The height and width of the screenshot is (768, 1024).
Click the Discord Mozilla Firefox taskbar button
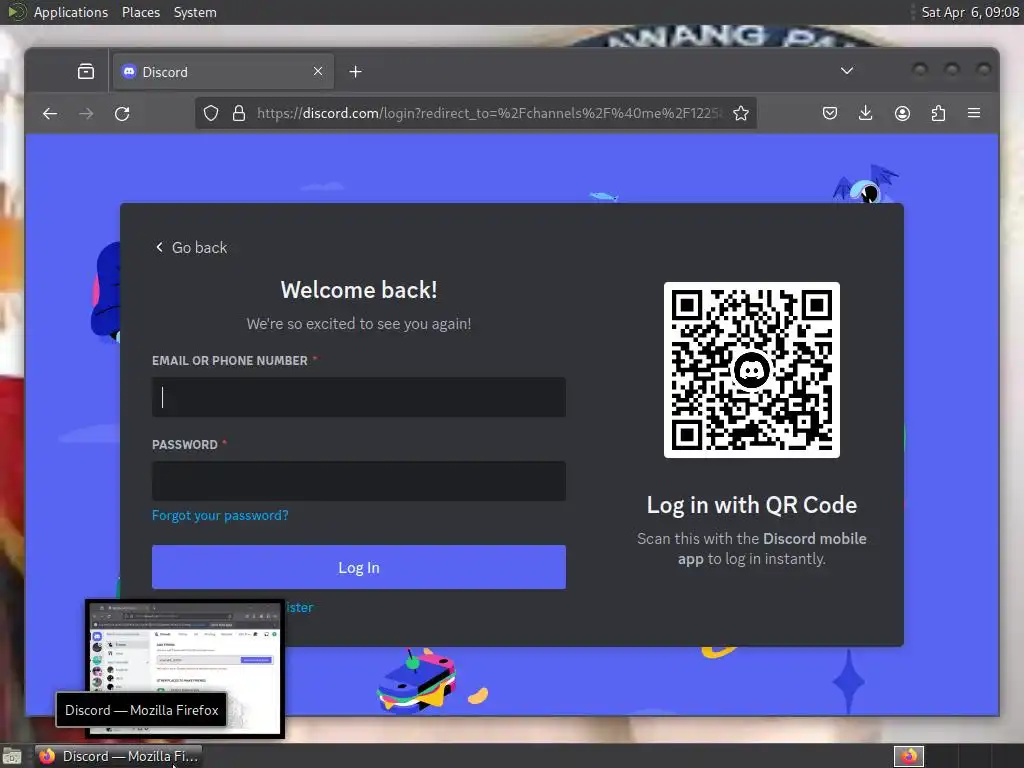118,756
